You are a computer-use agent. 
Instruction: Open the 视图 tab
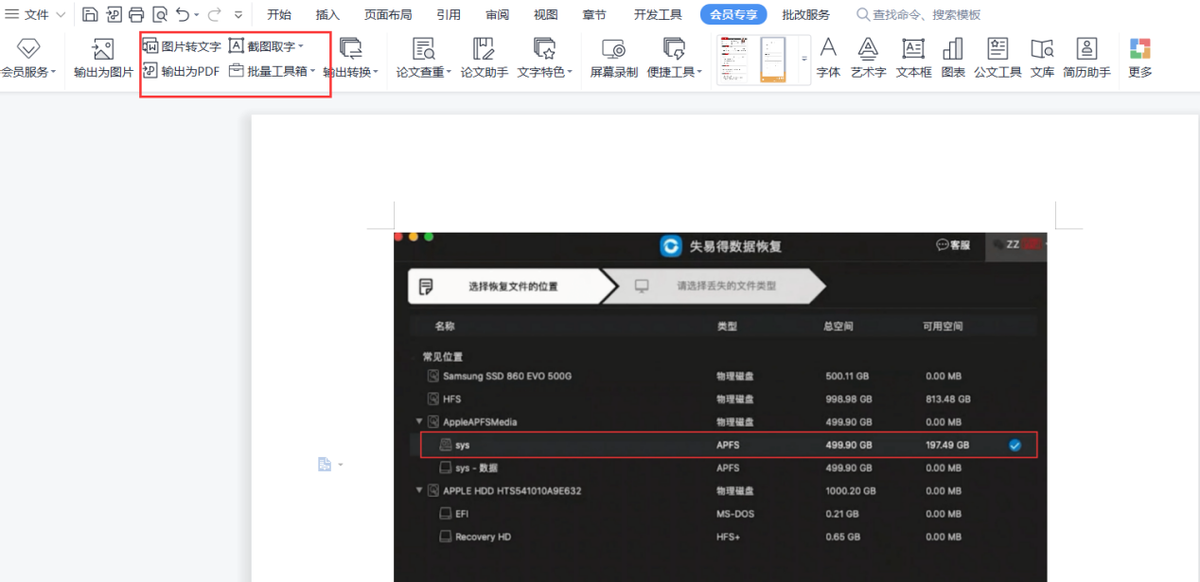(546, 14)
